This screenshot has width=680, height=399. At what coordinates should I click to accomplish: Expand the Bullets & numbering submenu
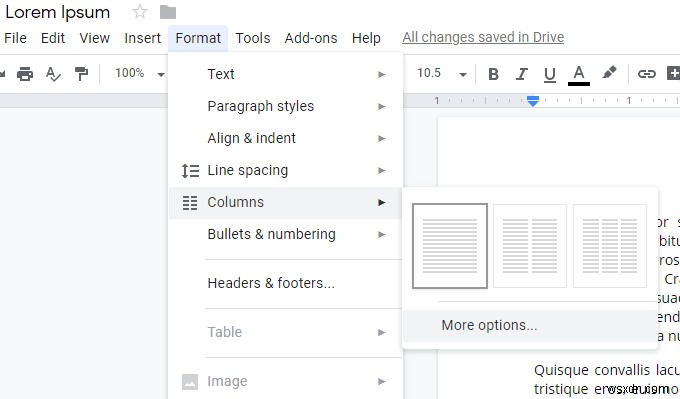(285, 235)
